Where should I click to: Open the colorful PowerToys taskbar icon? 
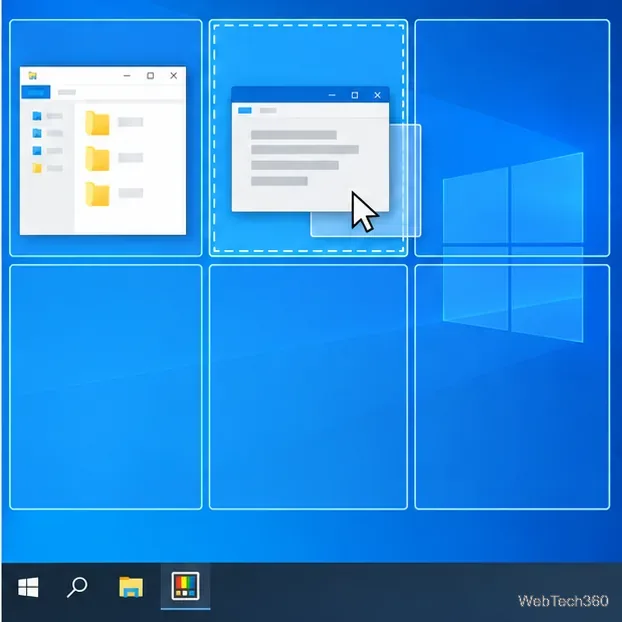point(185,586)
